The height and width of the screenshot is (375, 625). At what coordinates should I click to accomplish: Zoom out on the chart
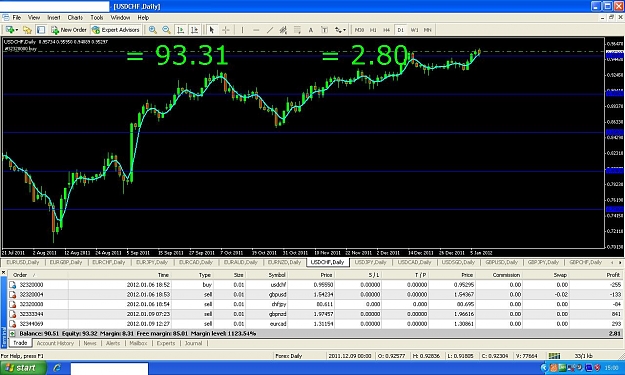(167, 30)
